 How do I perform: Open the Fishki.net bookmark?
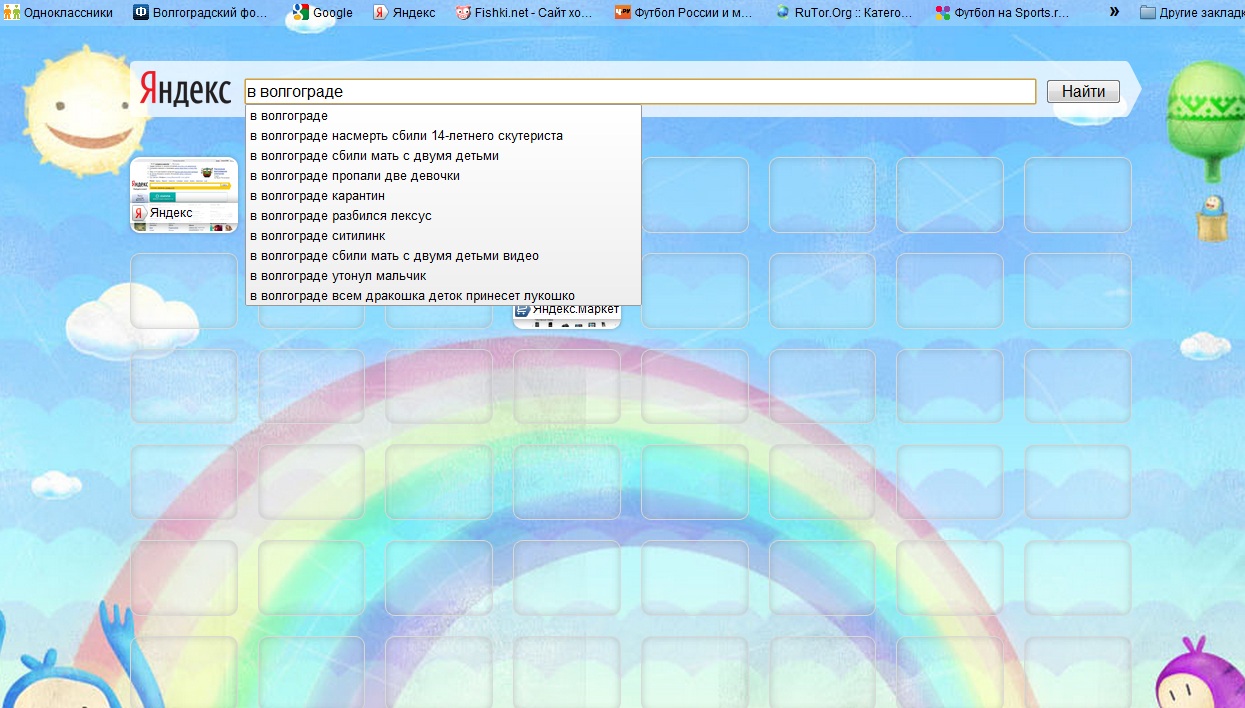click(523, 13)
